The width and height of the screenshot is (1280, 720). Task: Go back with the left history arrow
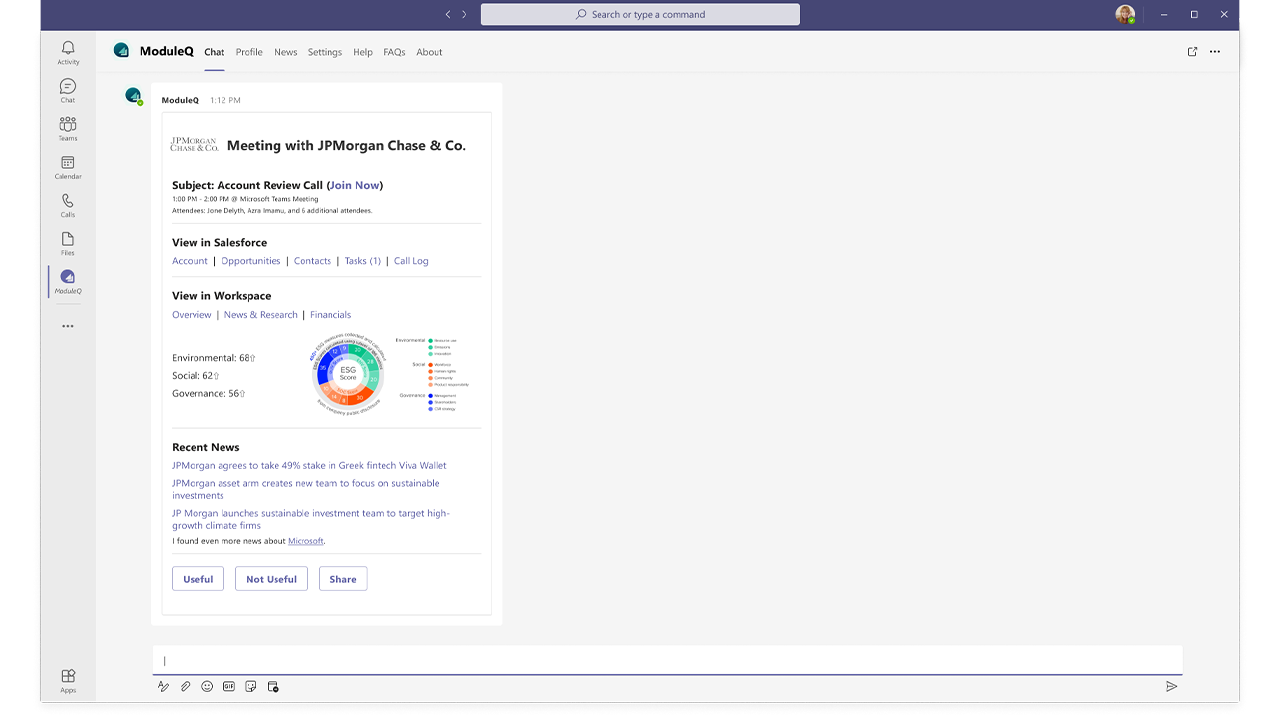[x=448, y=14]
